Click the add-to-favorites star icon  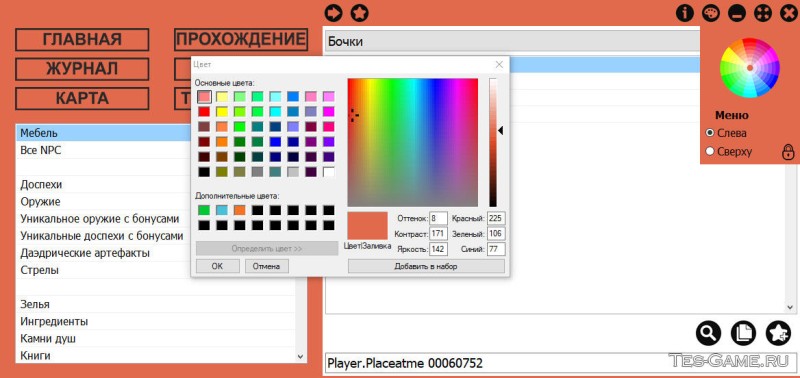[x=778, y=333]
